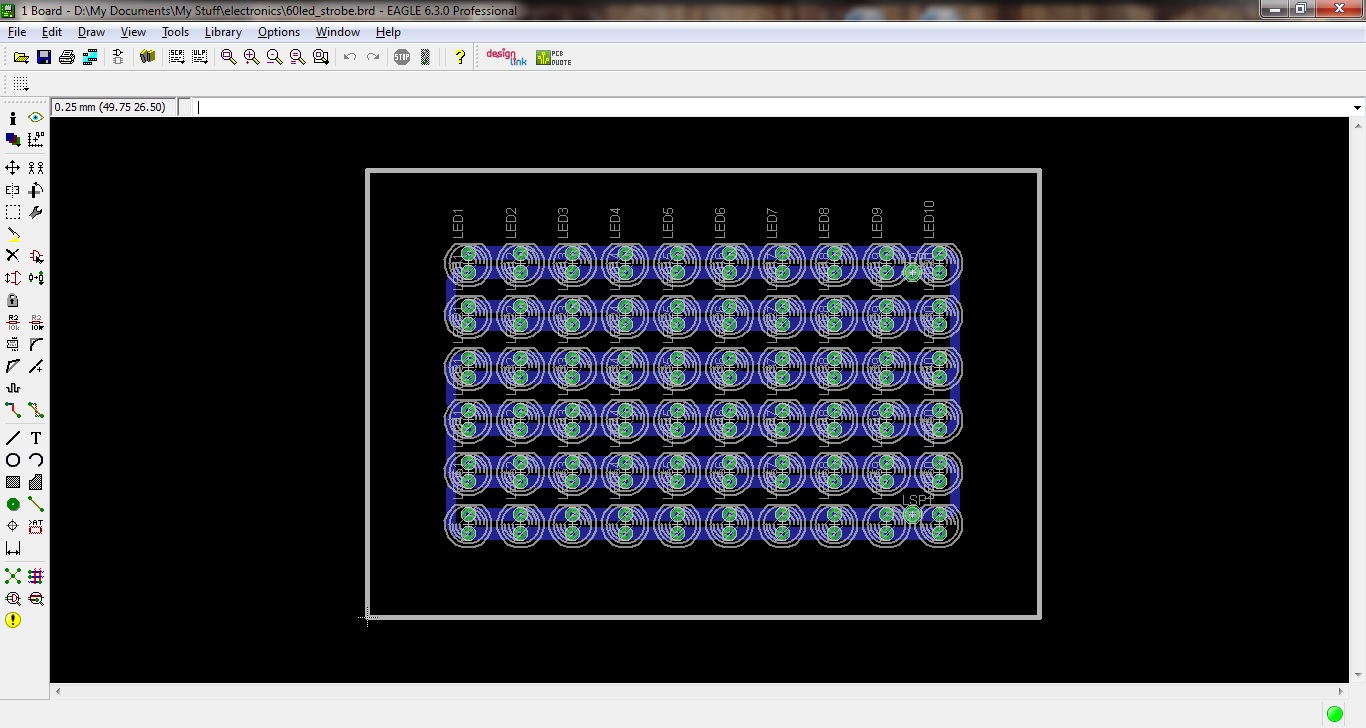Select the Delete tool
Screen dimensions: 1366x728
[x=12, y=256]
